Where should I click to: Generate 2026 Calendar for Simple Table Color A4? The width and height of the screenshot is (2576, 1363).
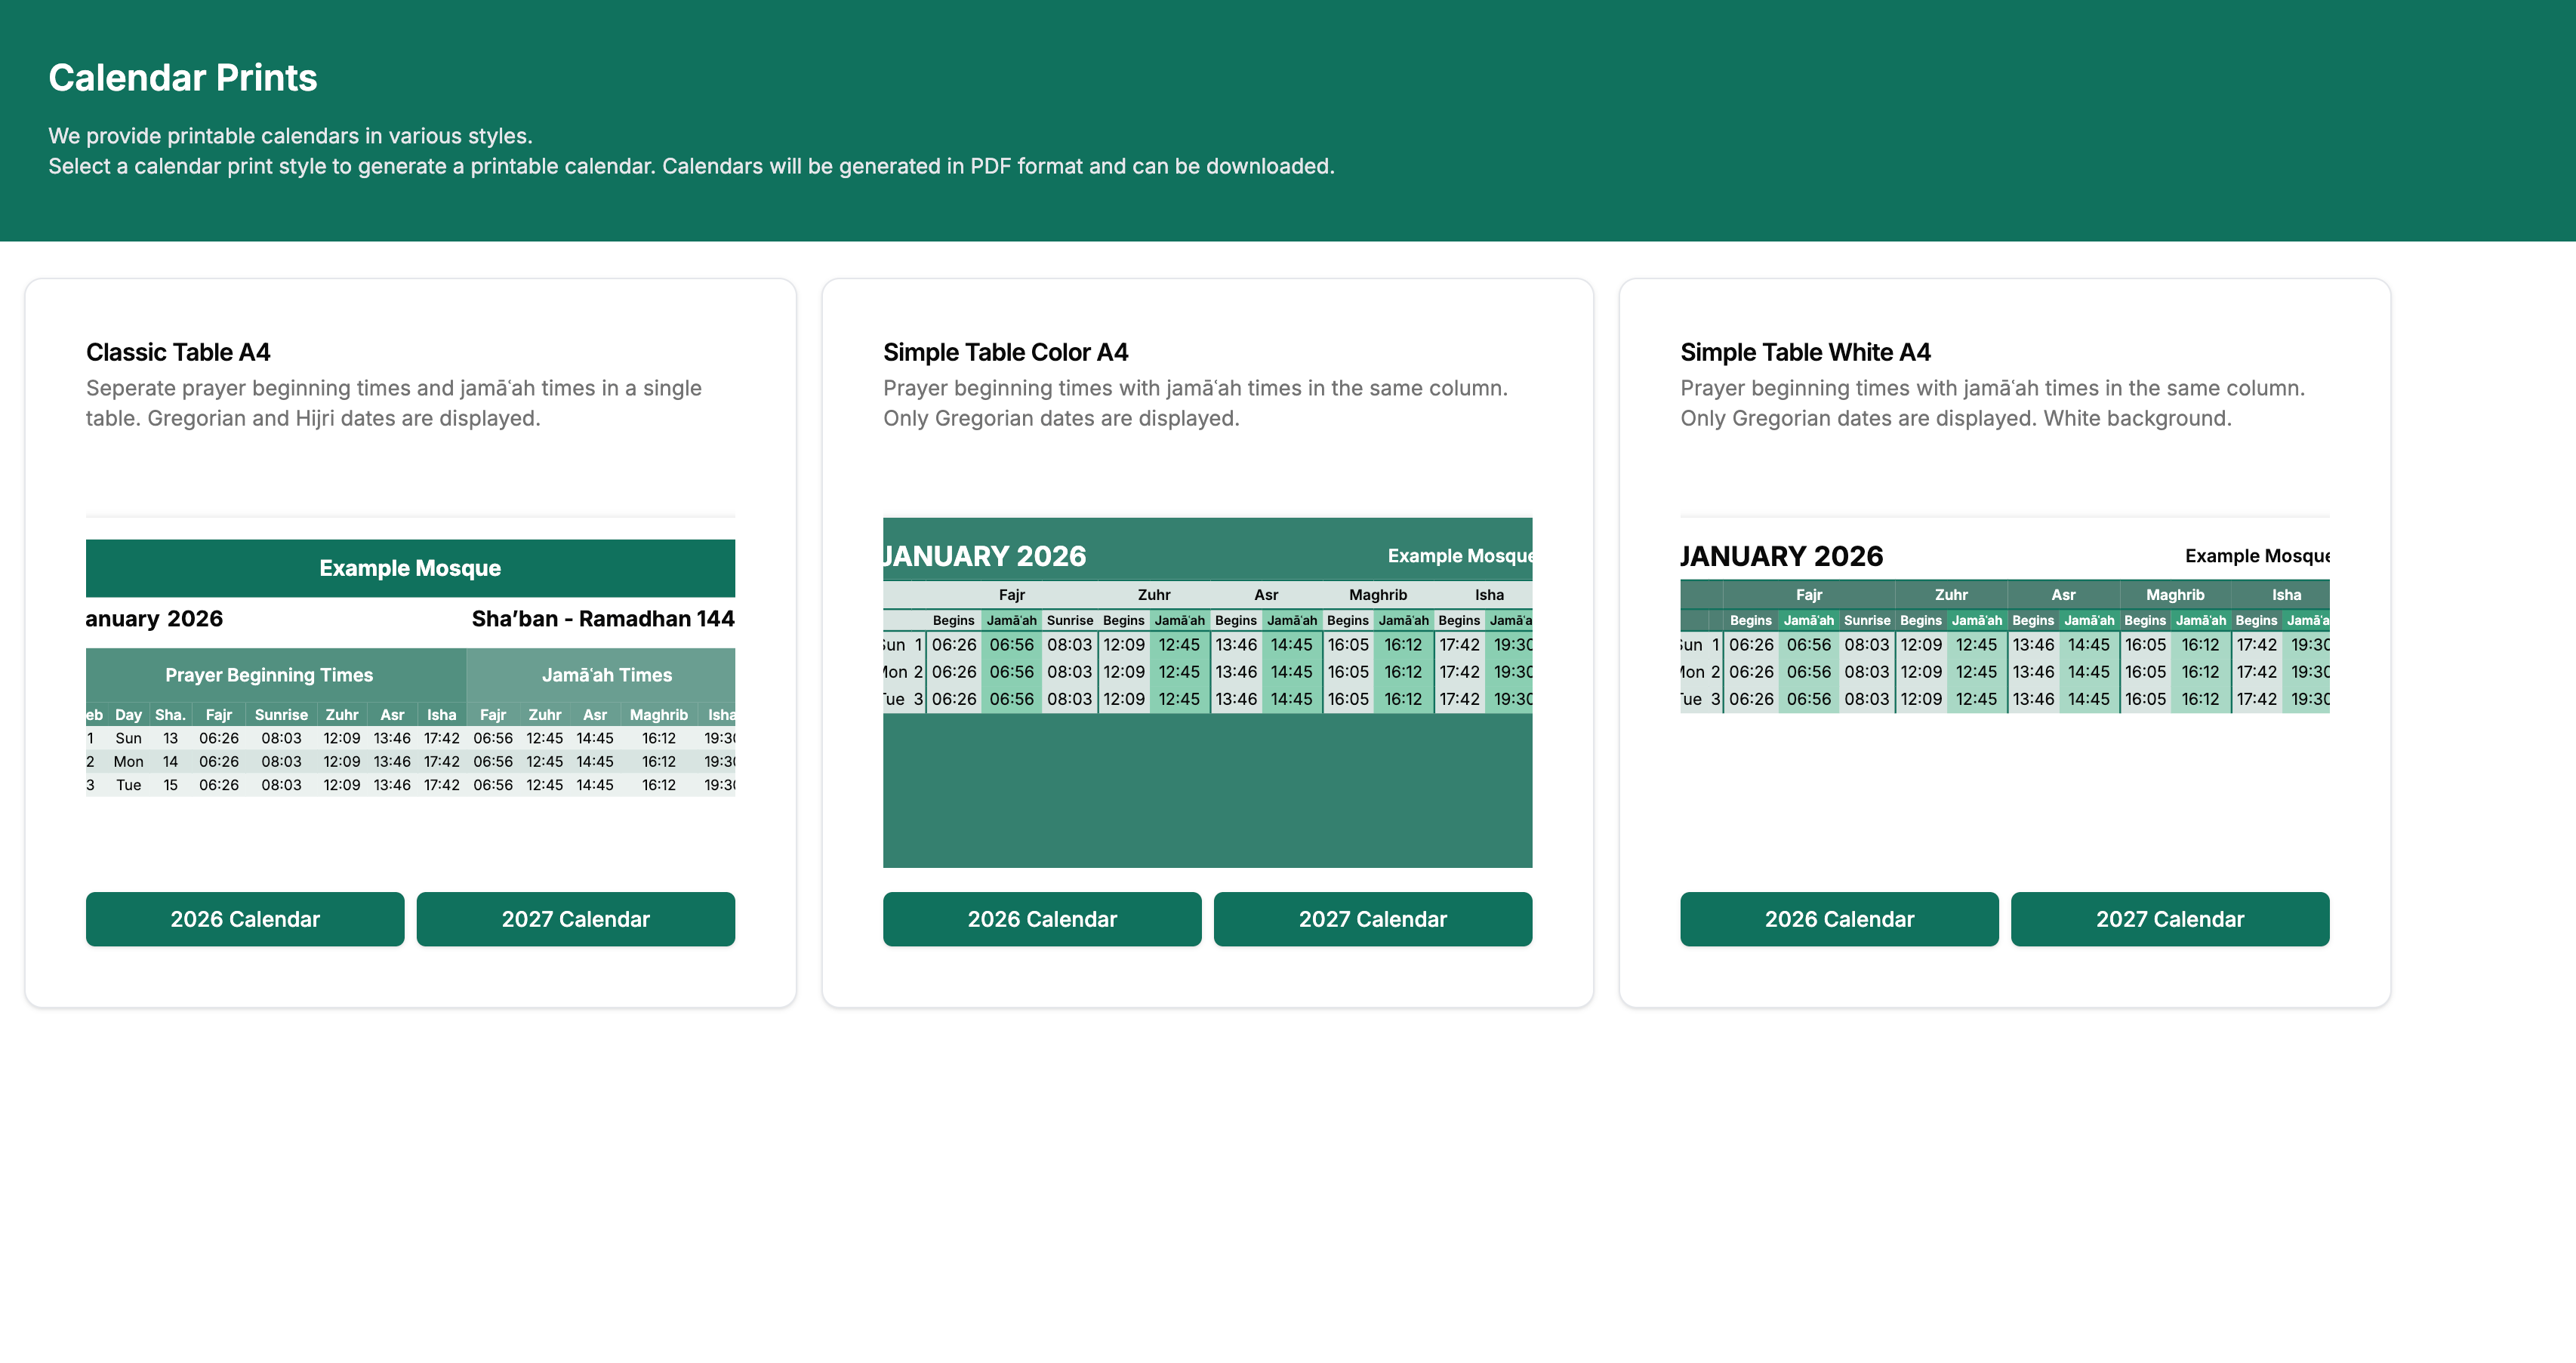[1042, 919]
